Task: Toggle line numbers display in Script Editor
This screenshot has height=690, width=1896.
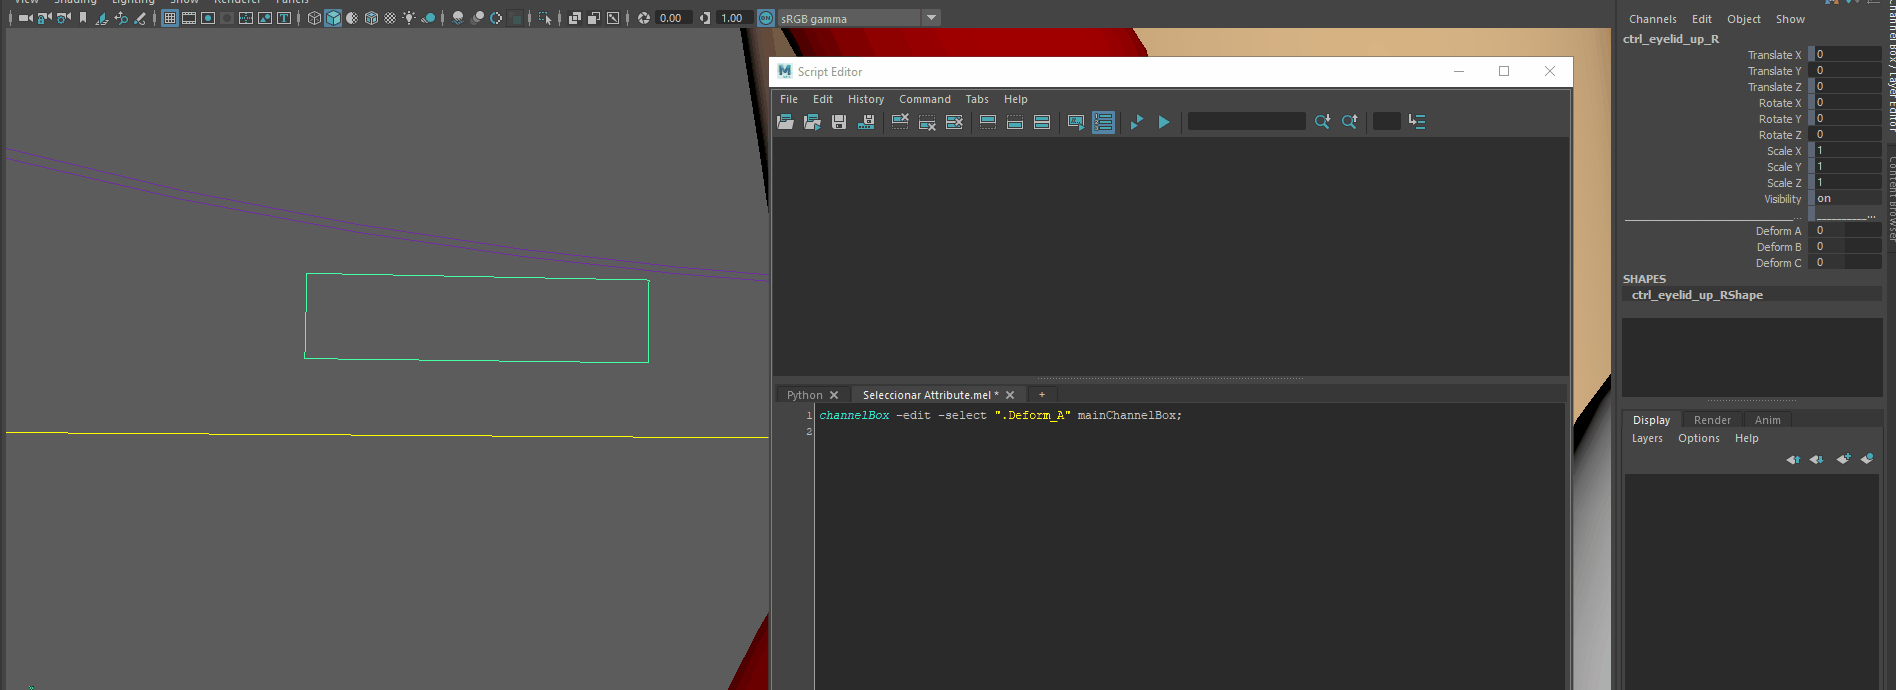Action: point(1103,122)
